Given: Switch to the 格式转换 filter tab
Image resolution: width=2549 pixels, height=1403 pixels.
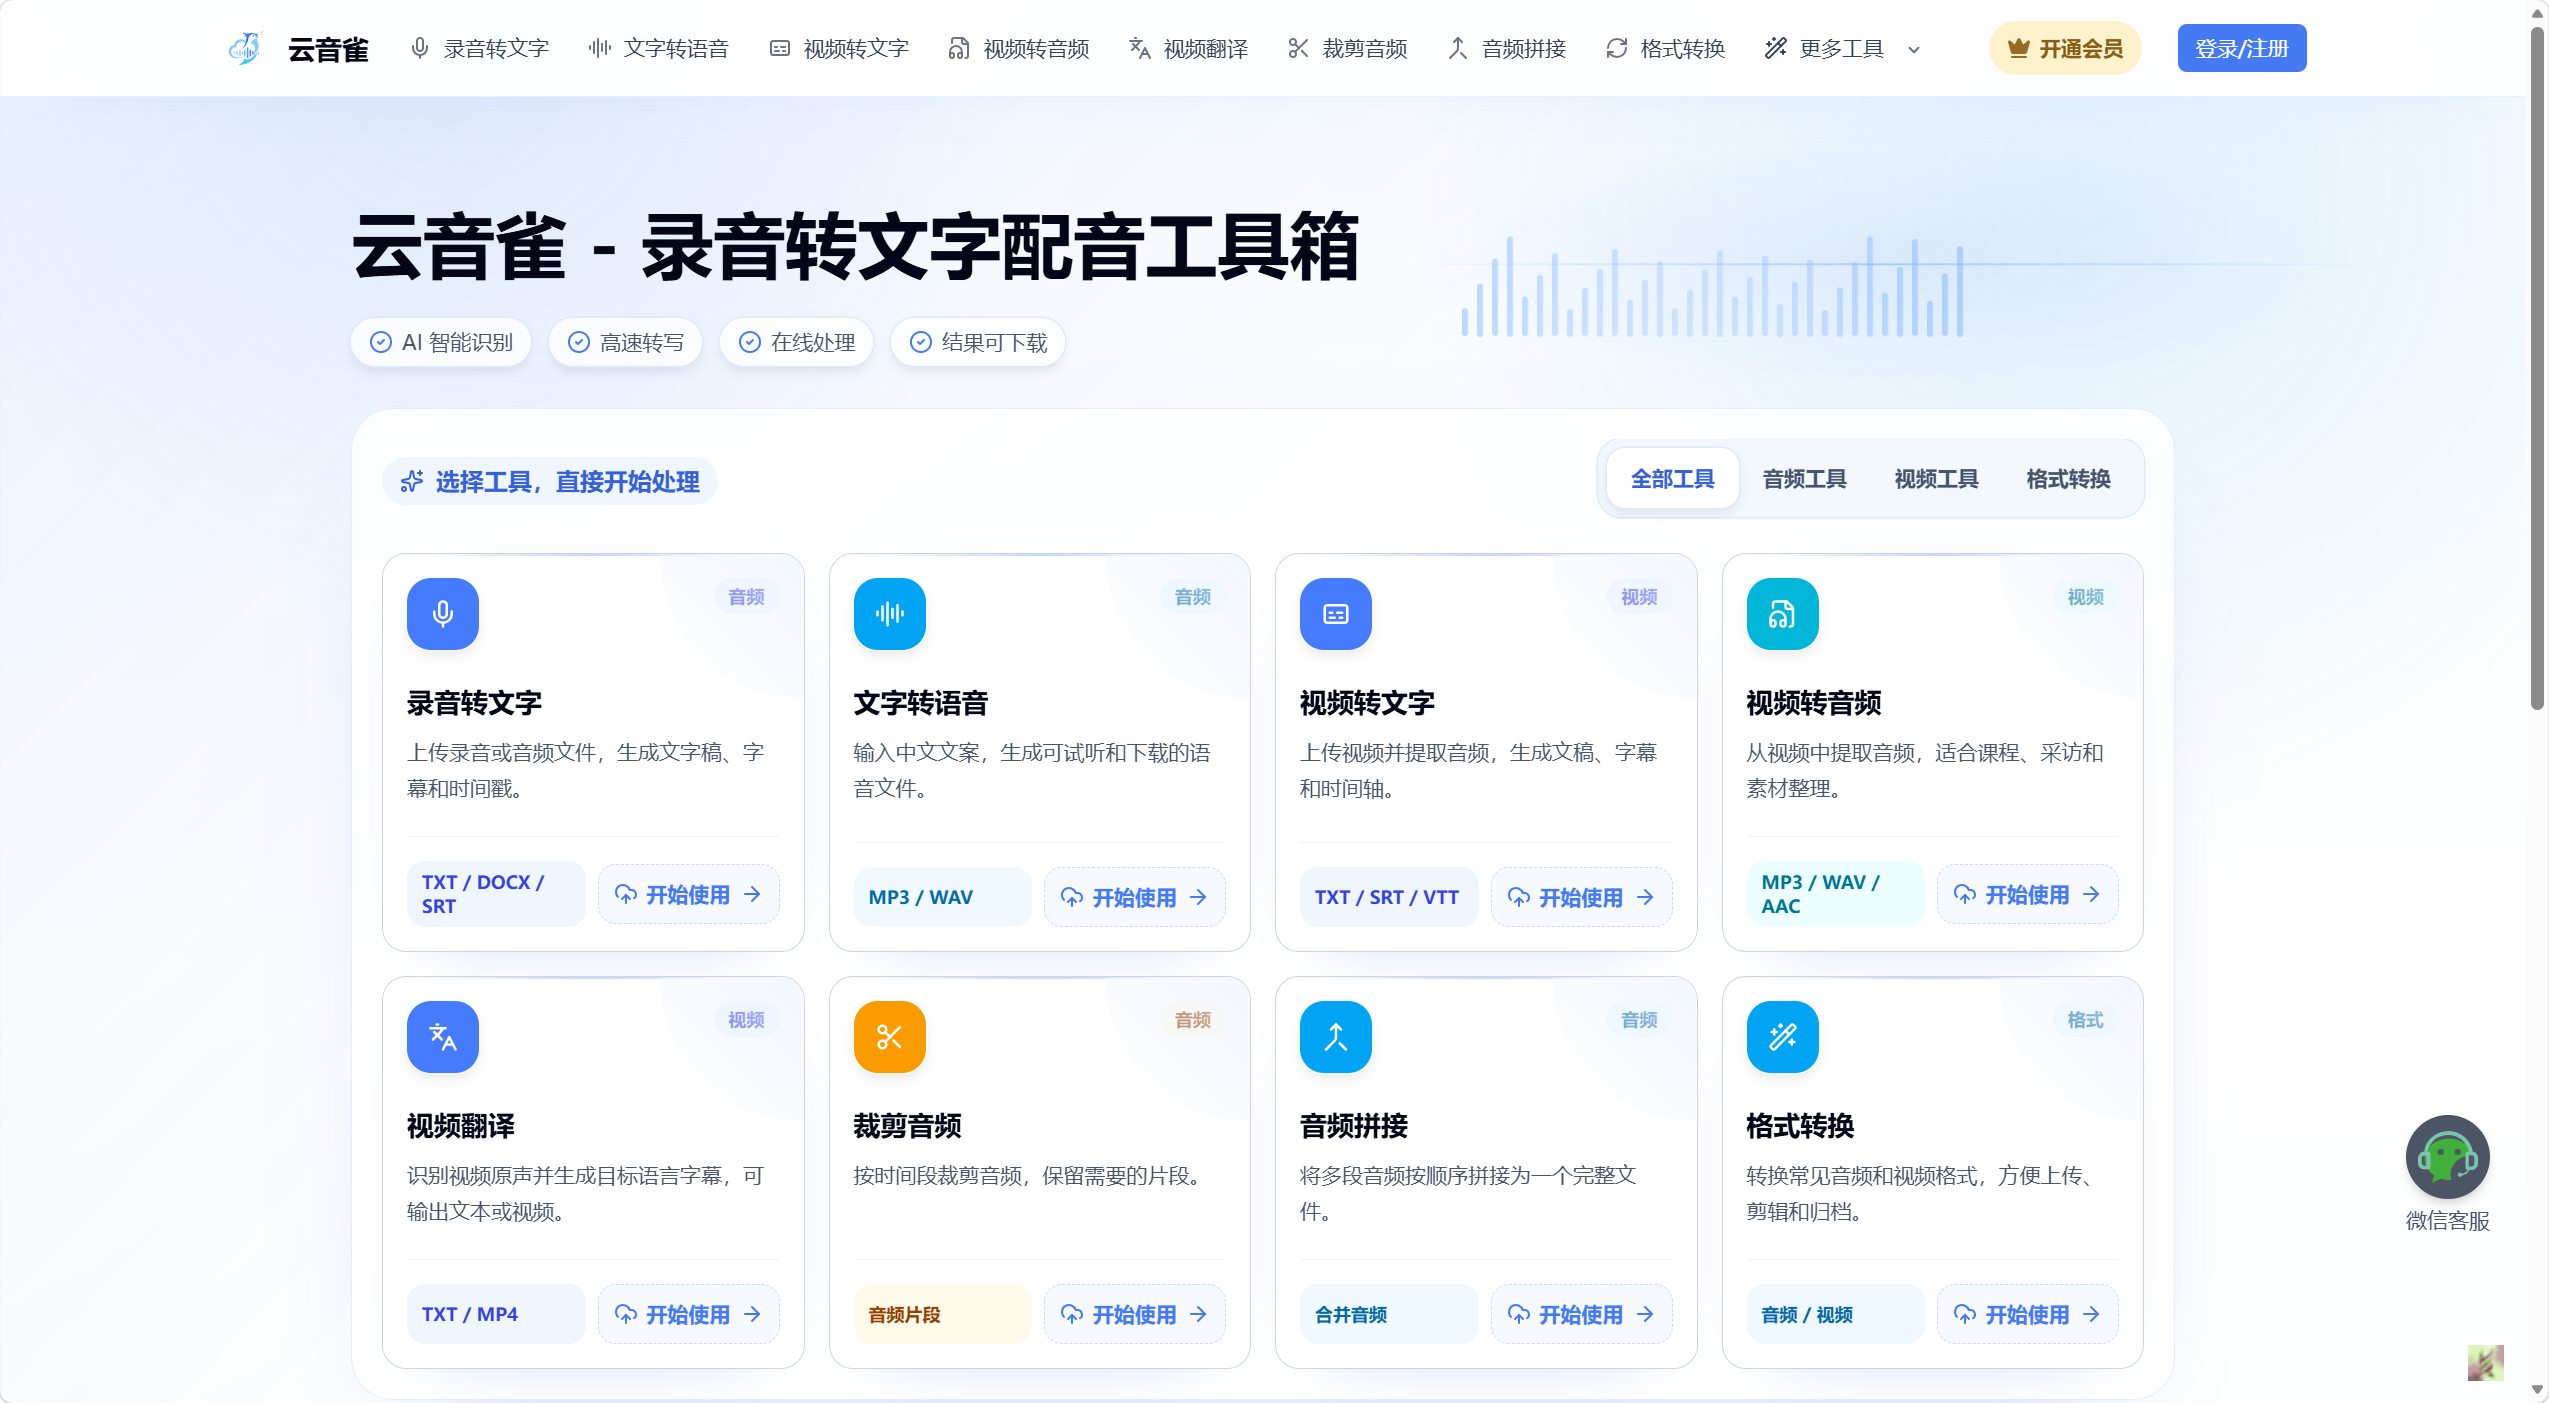Looking at the screenshot, I should [x=2069, y=479].
